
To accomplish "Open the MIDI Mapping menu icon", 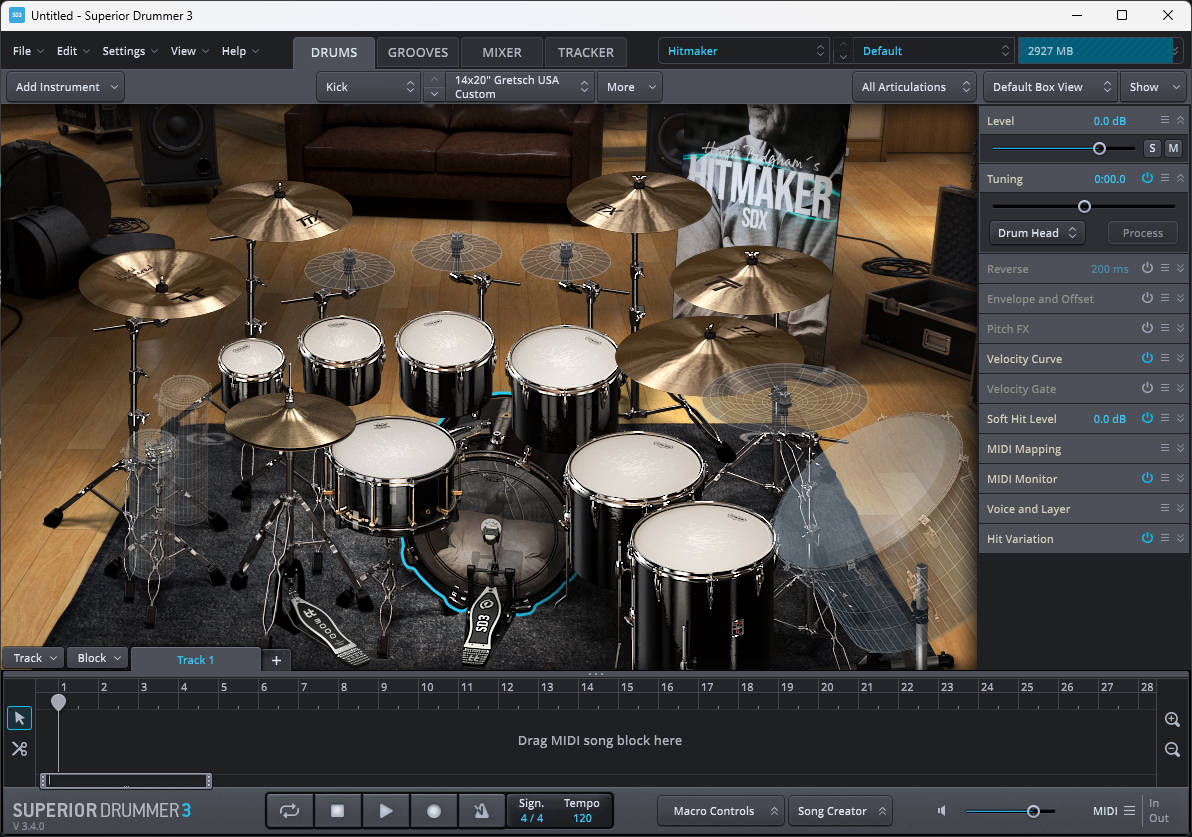I will click(1165, 448).
